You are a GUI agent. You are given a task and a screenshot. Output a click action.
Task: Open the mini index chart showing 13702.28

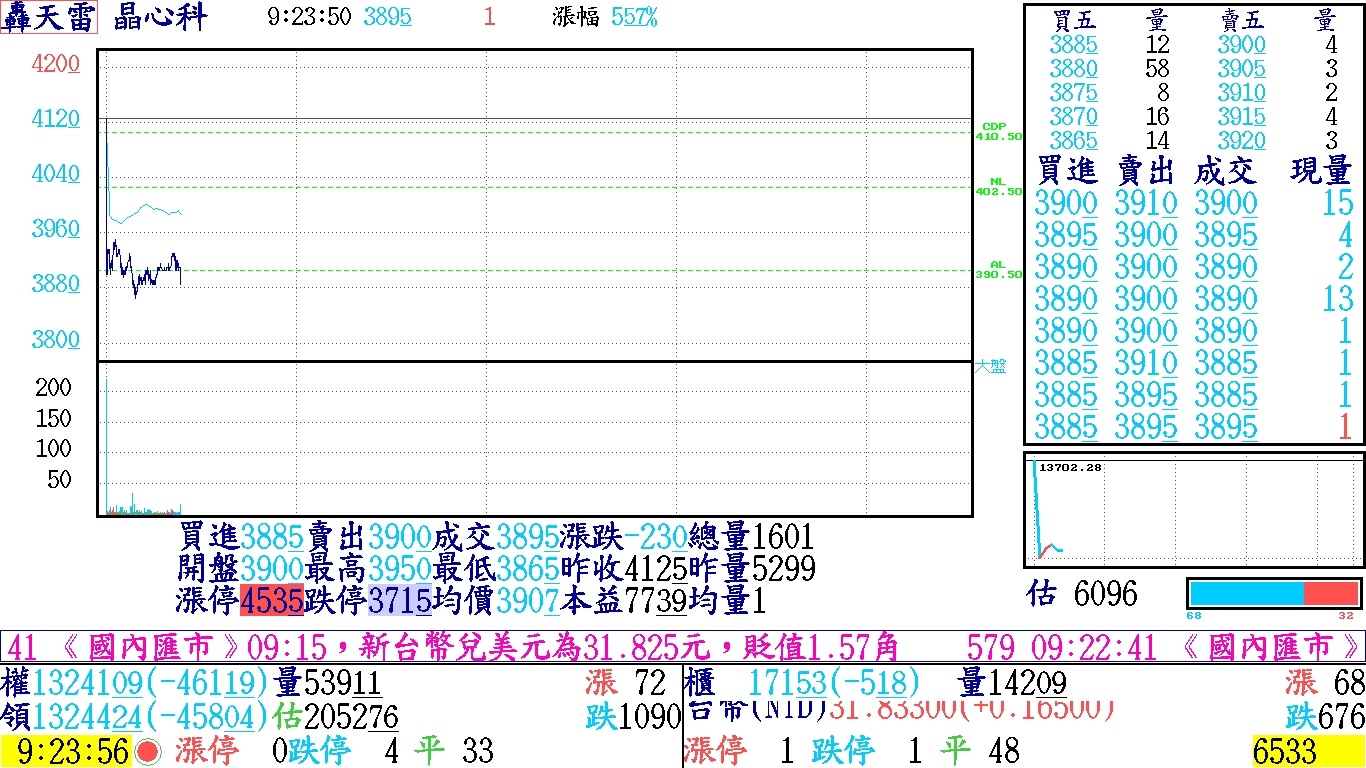(x=1193, y=510)
